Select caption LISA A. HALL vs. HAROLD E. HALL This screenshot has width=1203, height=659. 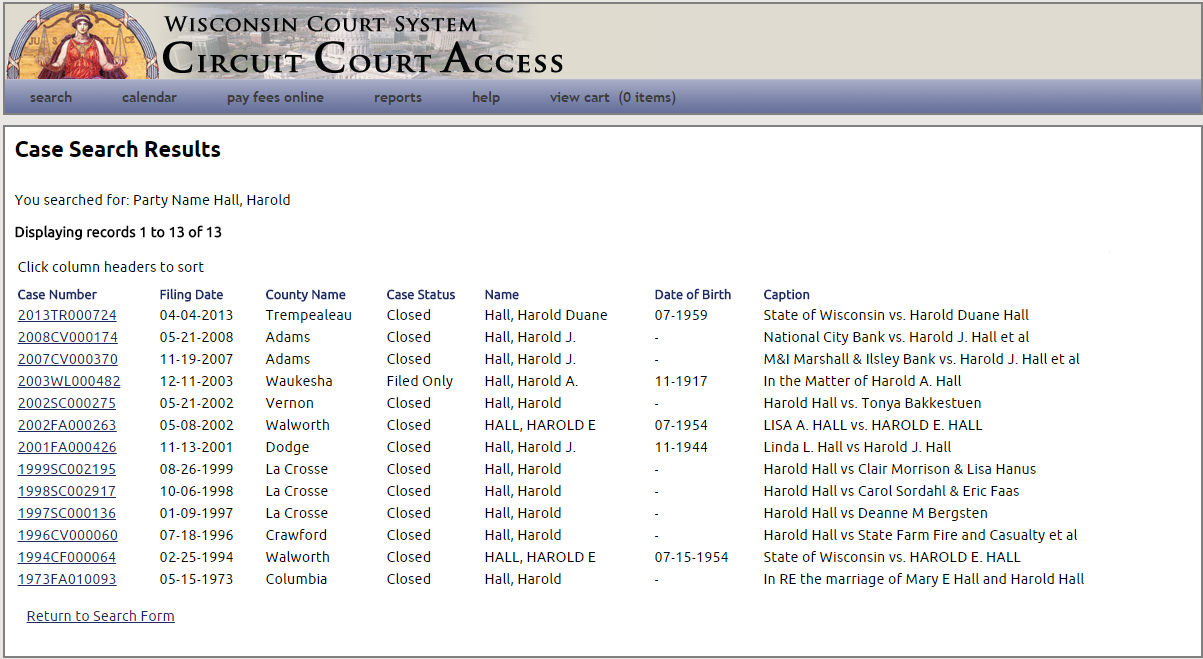(873, 425)
